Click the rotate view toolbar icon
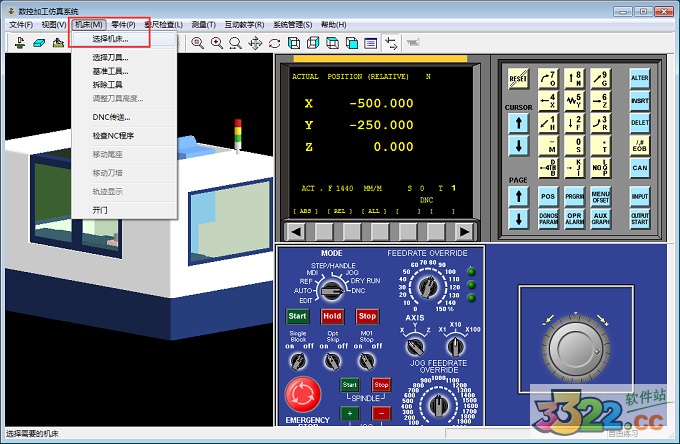Screen dimensions: 680x444 coord(274,43)
